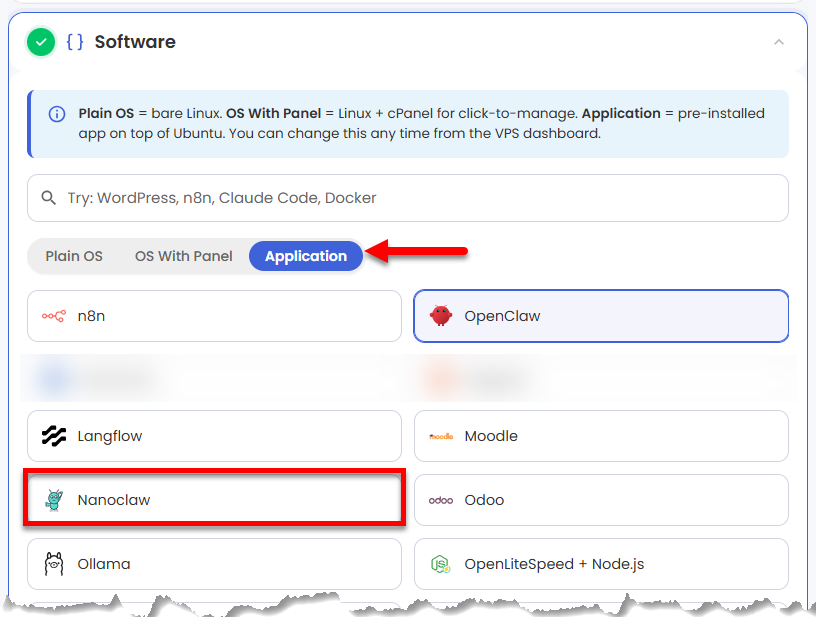816x617 pixels.
Task: Select the Application tab
Action: (306, 256)
